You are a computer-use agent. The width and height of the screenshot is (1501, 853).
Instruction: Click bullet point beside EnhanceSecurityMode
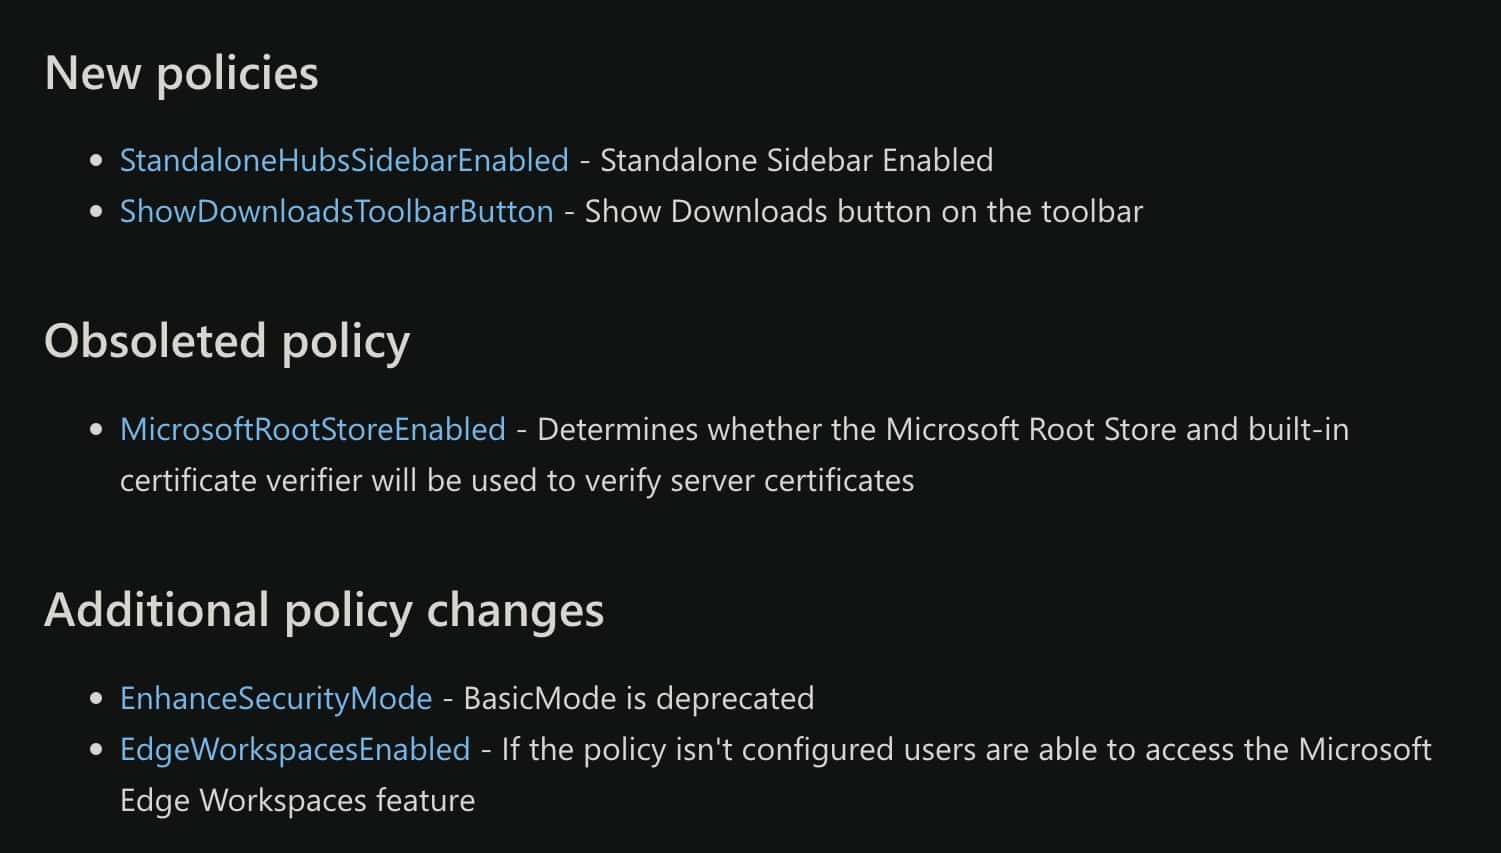click(x=96, y=698)
